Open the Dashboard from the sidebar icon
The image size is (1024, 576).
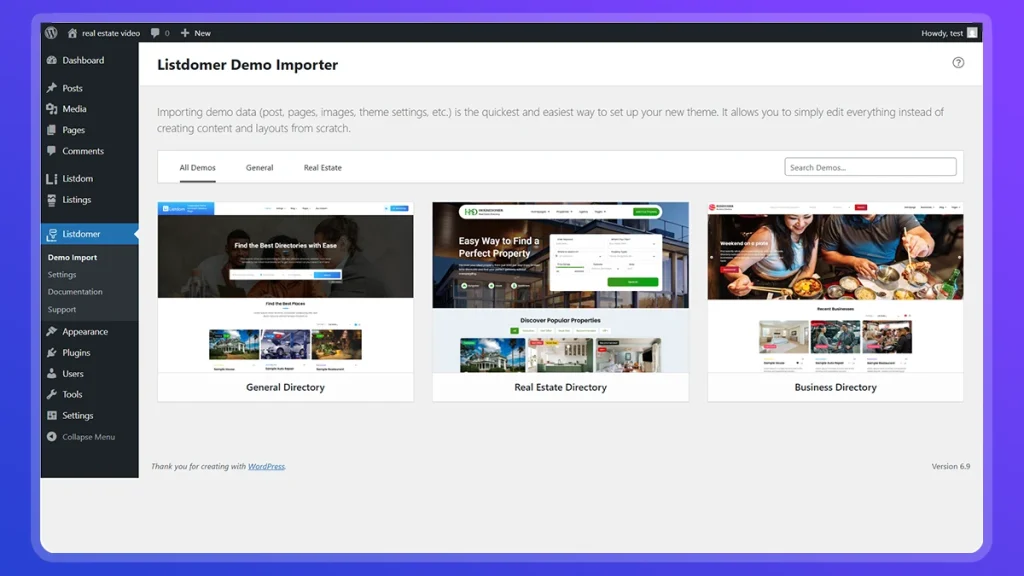[51, 60]
